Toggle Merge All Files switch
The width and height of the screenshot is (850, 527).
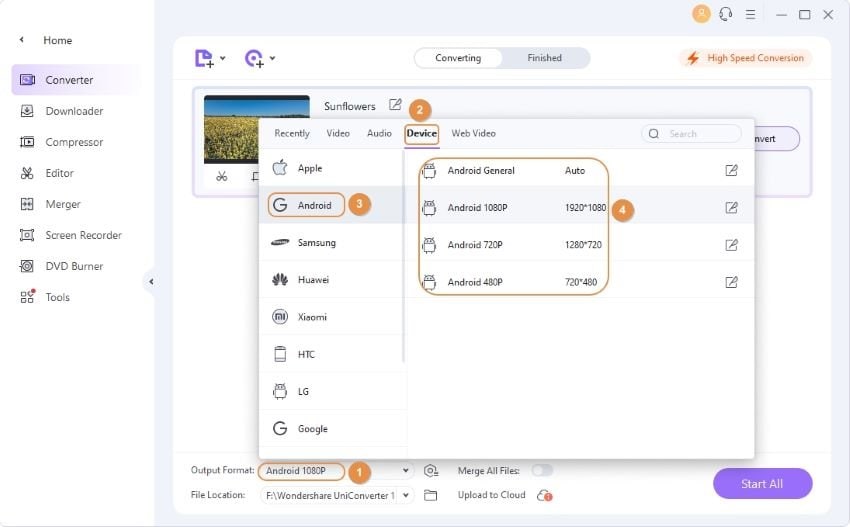point(542,470)
